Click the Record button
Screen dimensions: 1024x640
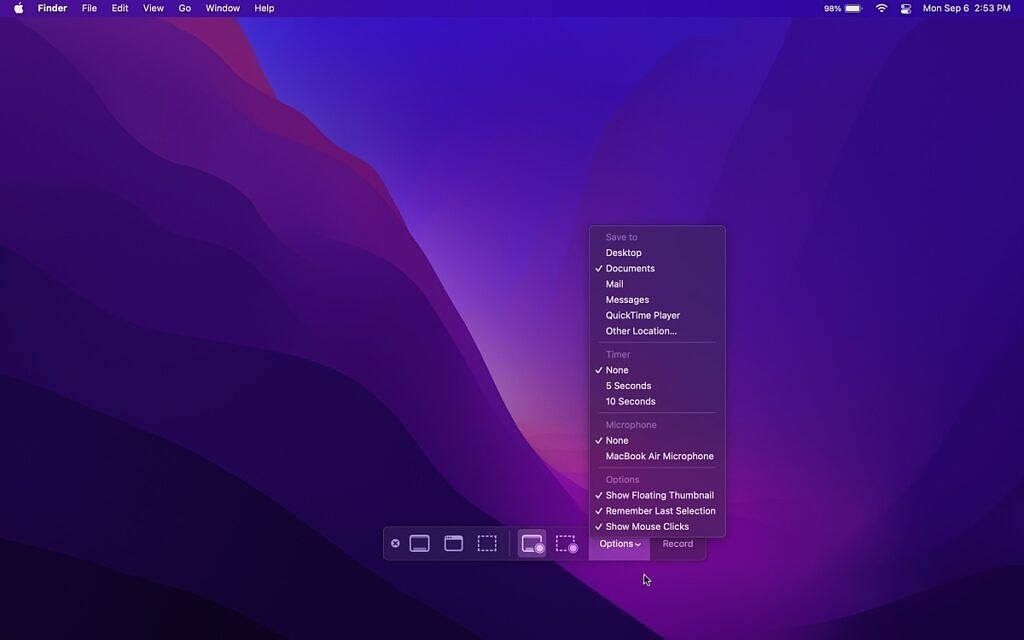point(677,543)
